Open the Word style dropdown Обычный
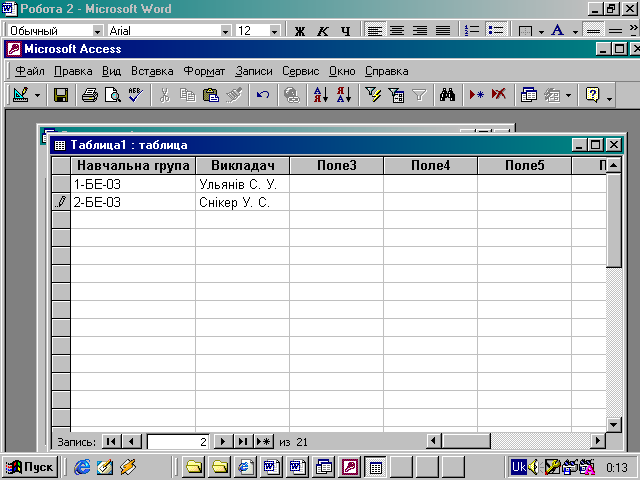The width and height of the screenshot is (640, 480). [98, 31]
